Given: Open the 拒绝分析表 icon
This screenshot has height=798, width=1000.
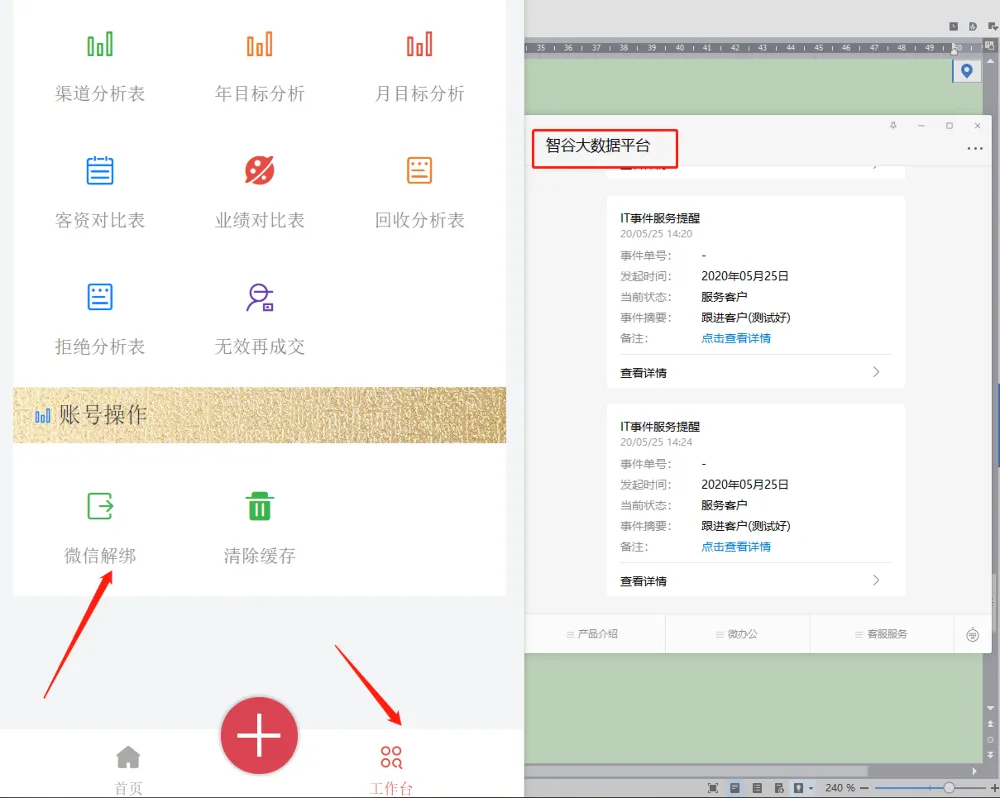Looking at the screenshot, I should pyautogui.click(x=100, y=297).
